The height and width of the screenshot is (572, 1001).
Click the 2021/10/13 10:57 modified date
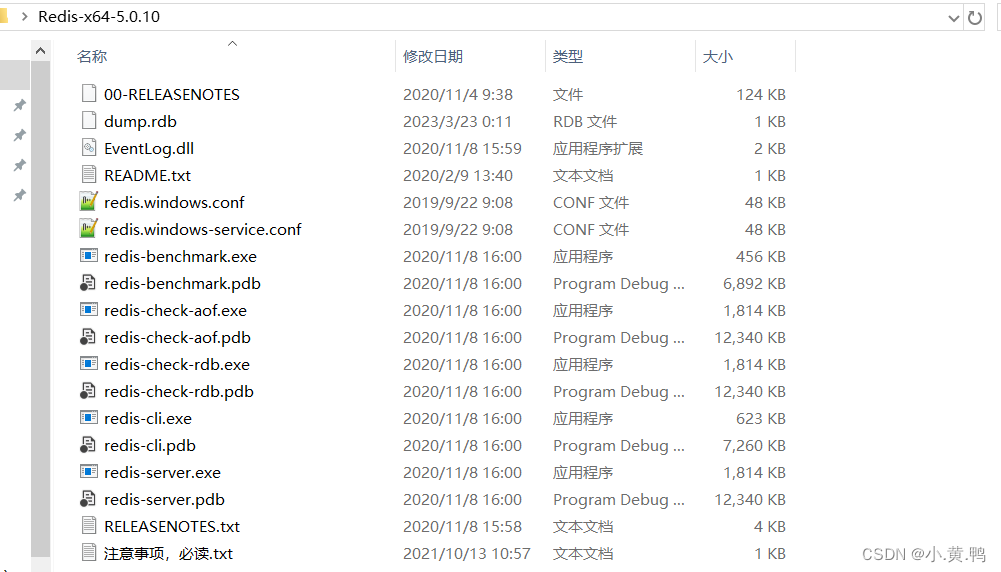[467, 553]
